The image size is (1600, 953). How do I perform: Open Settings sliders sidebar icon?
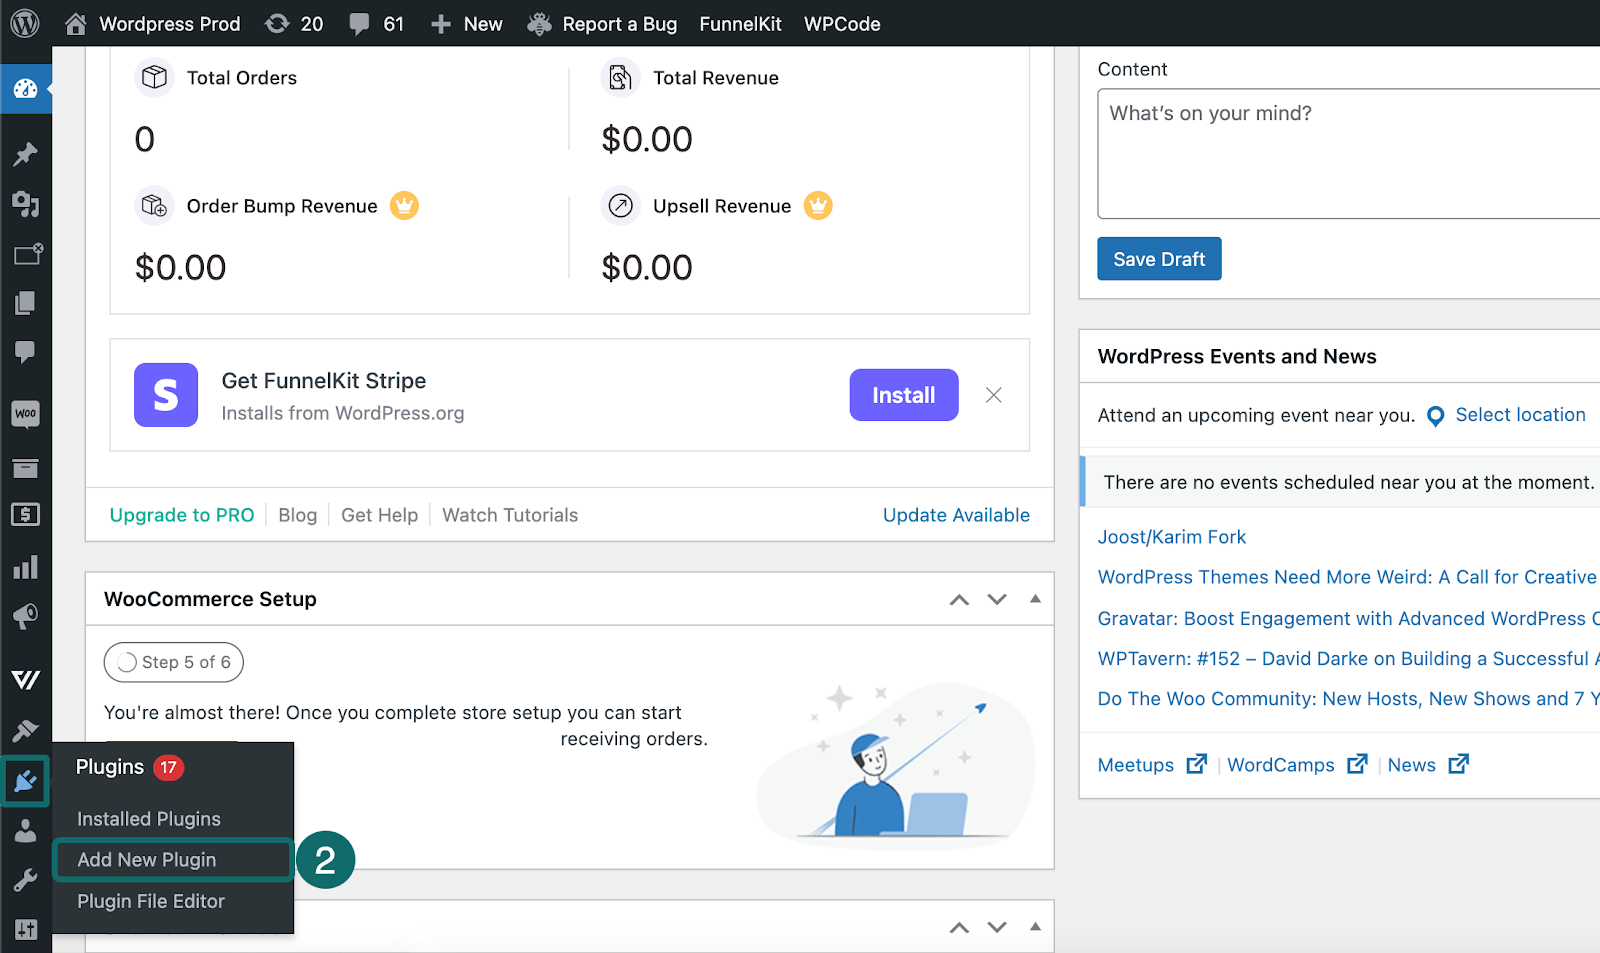26,929
